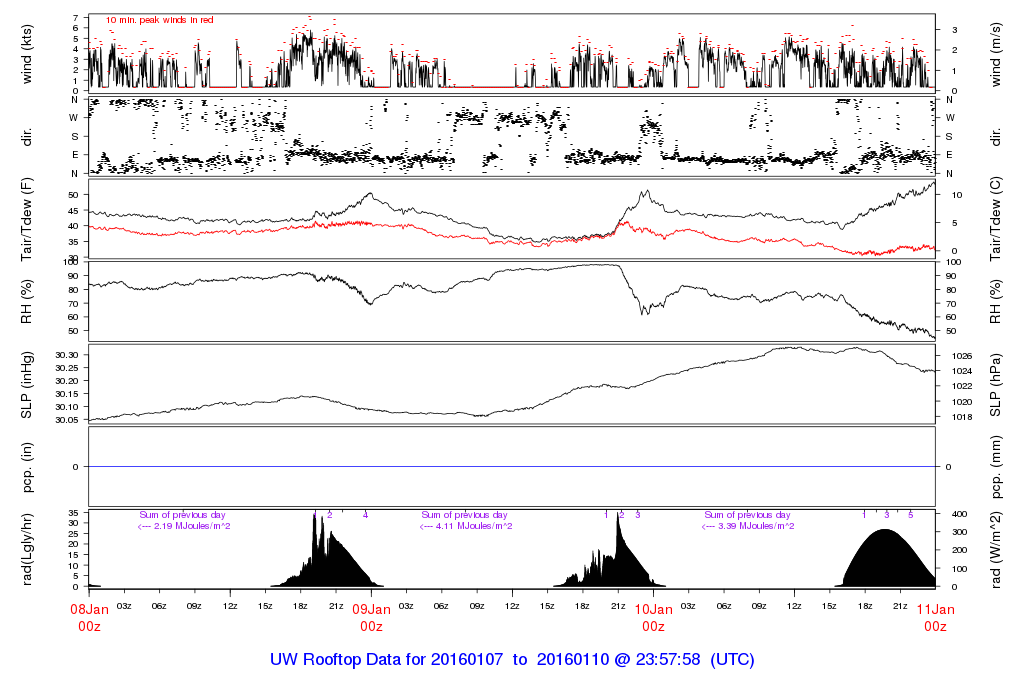Click the 'pcp. (in)' axis label
The width and height of the screenshot is (1024, 700).
click(28, 467)
